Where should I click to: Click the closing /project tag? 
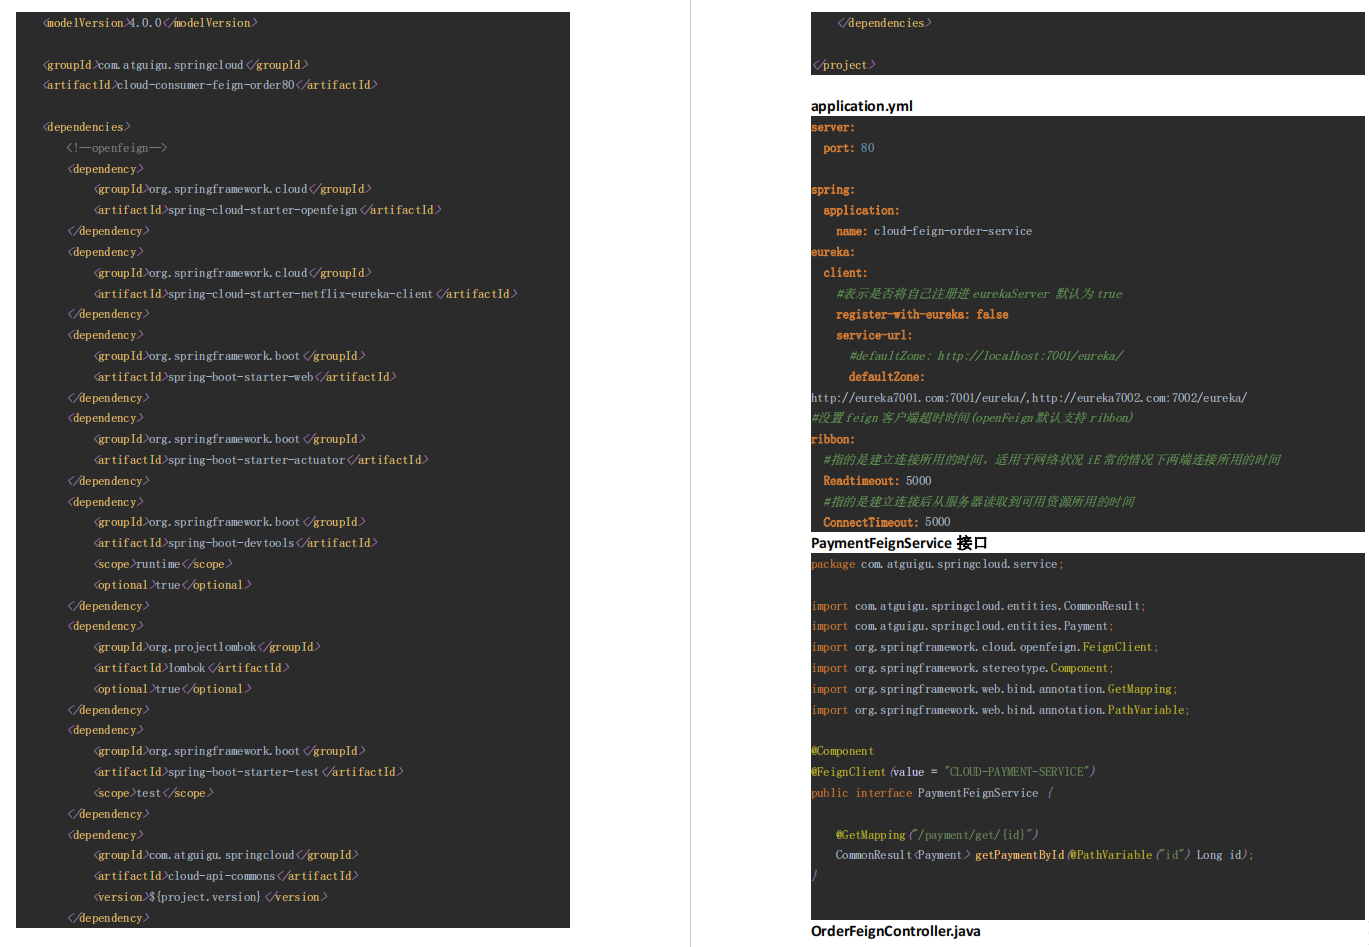click(x=844, y=65)
